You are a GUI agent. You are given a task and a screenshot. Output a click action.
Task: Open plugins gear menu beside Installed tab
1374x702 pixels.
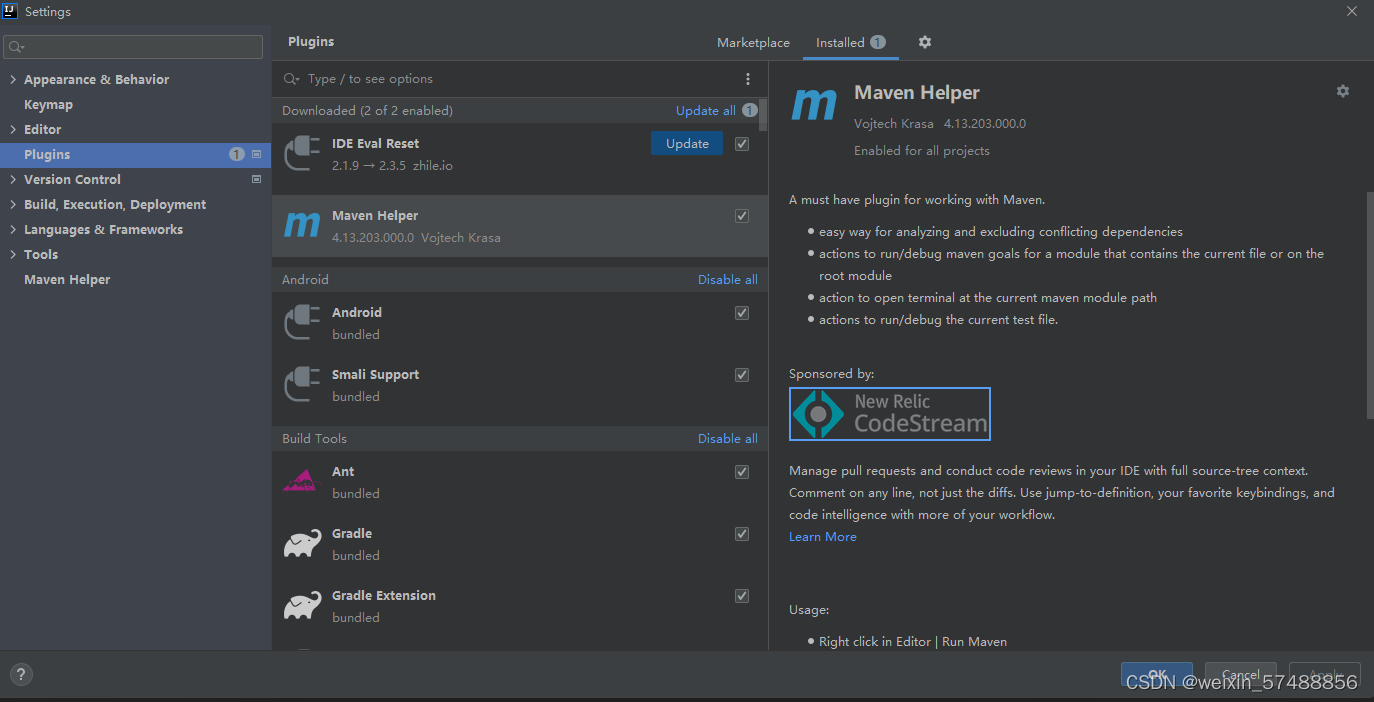(x=925, y=42)
